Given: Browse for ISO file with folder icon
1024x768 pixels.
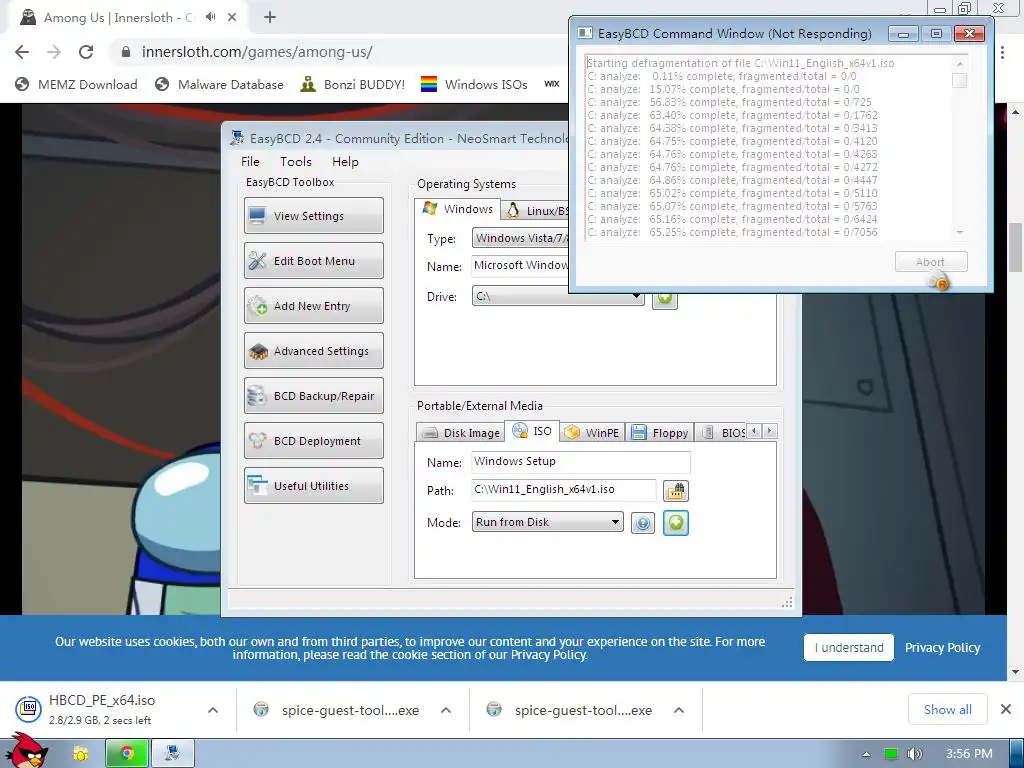Looking at the screenshot, I should [x=675, y=490].
